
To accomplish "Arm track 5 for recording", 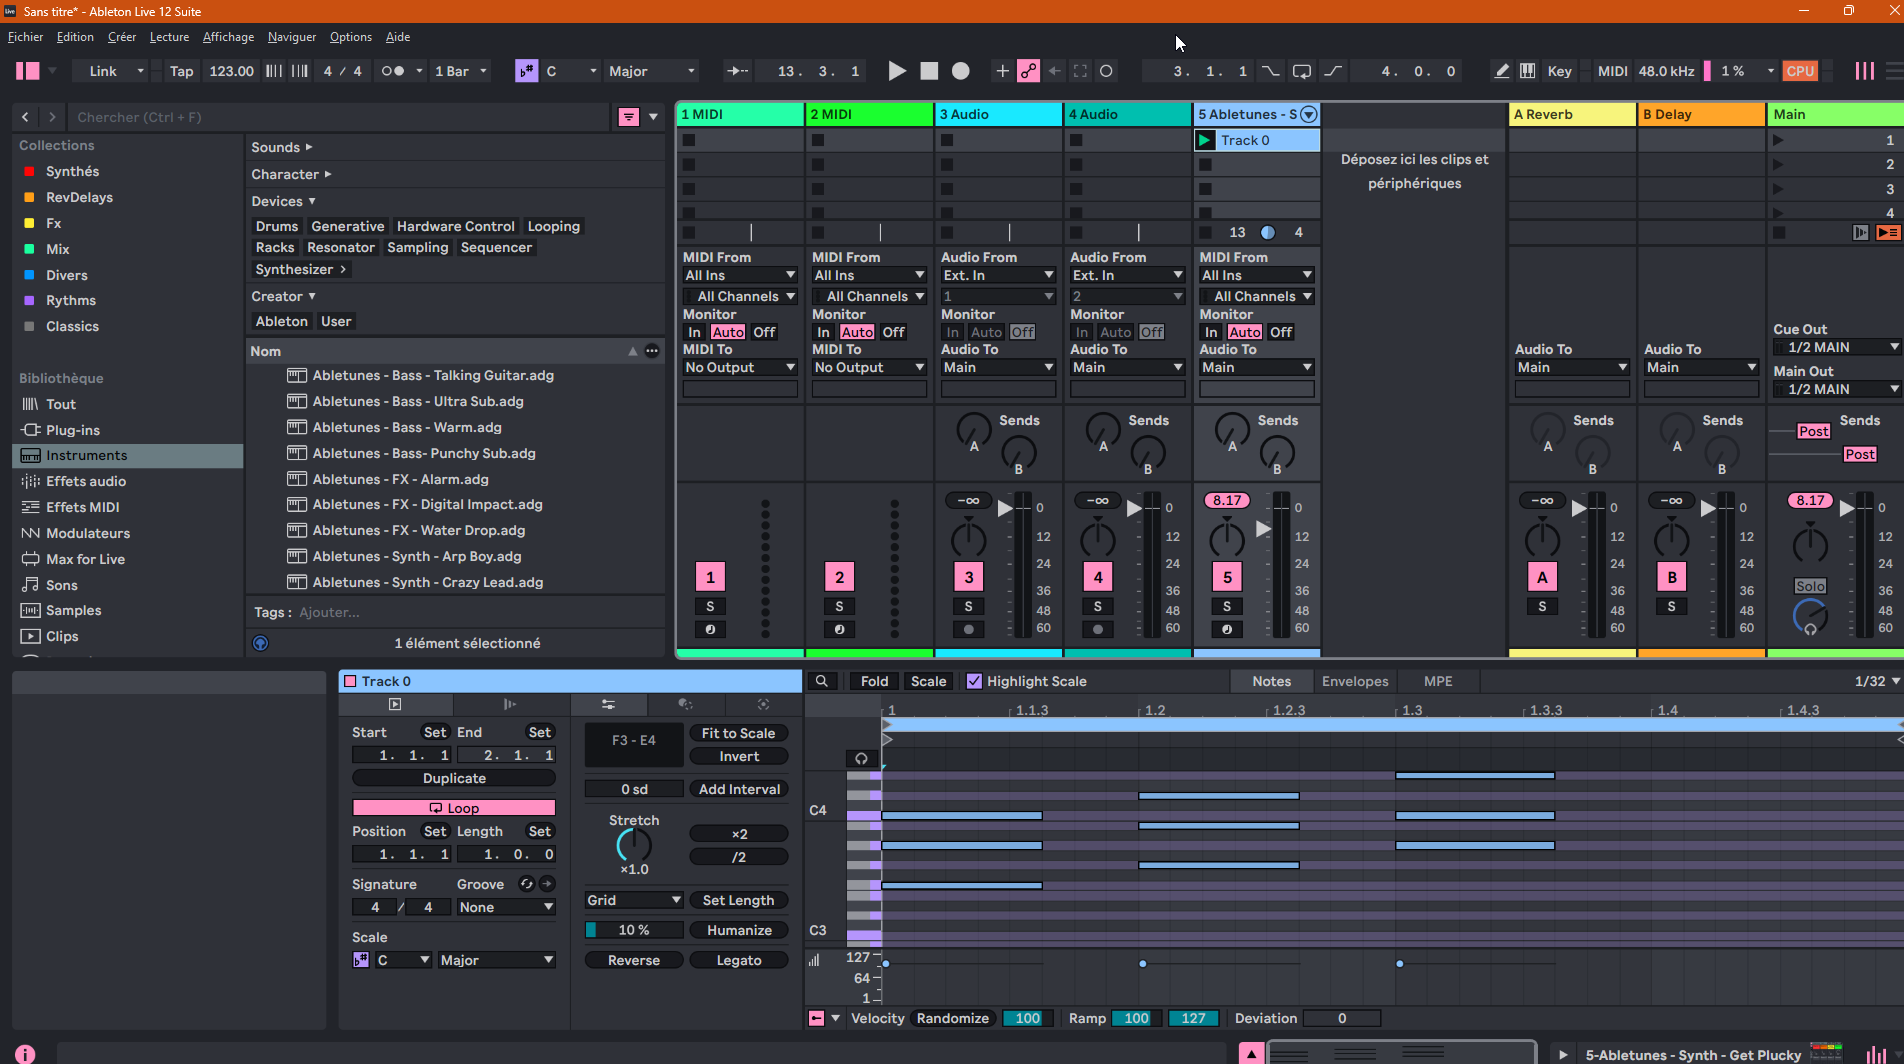I will pyautogui.click(x=1227, y=629).
